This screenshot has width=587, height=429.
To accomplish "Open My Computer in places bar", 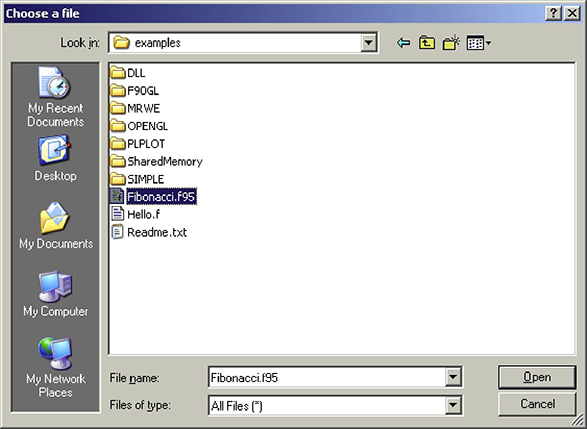I will click(x=55, y=294).
